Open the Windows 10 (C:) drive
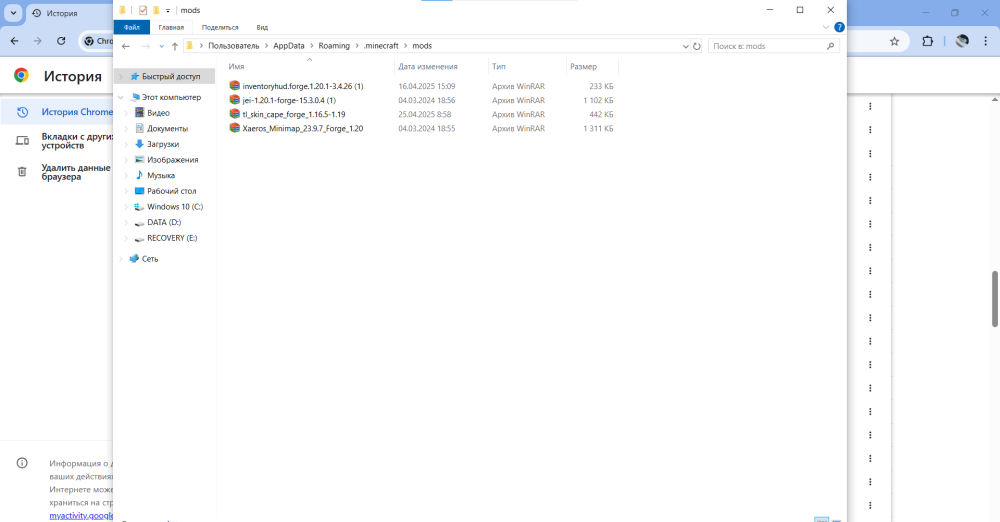The width and height of the screenshot is (1000, 522). point(175,207)
